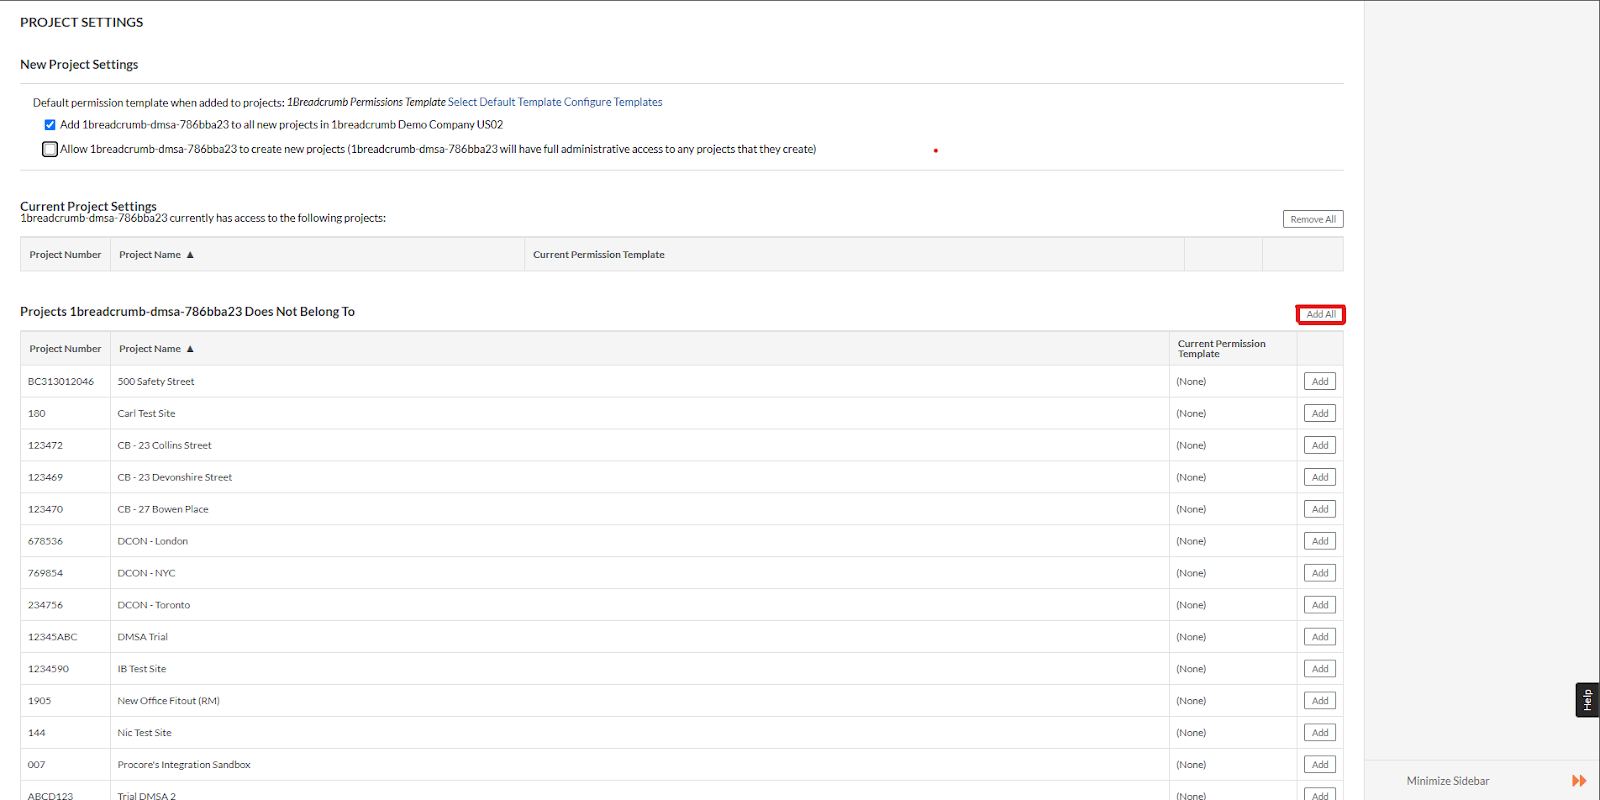Add the DCON - London project

pos(1320,541)
